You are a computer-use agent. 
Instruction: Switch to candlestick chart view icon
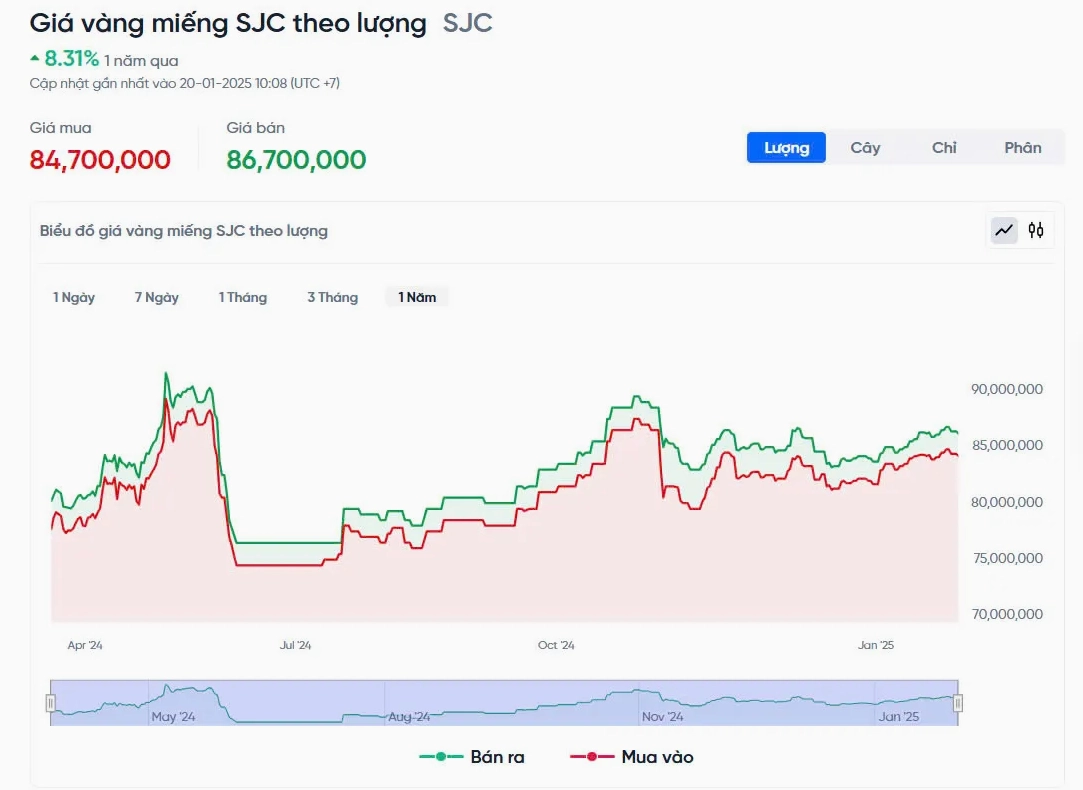tap(1036, 231)
